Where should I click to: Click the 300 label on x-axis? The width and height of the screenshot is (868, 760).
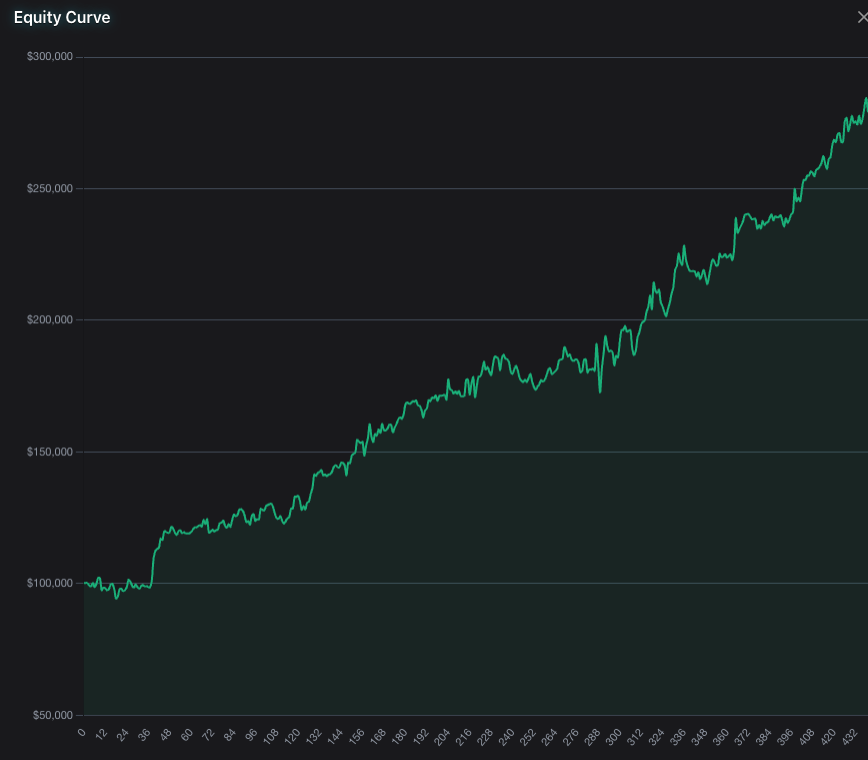[612, 735]
